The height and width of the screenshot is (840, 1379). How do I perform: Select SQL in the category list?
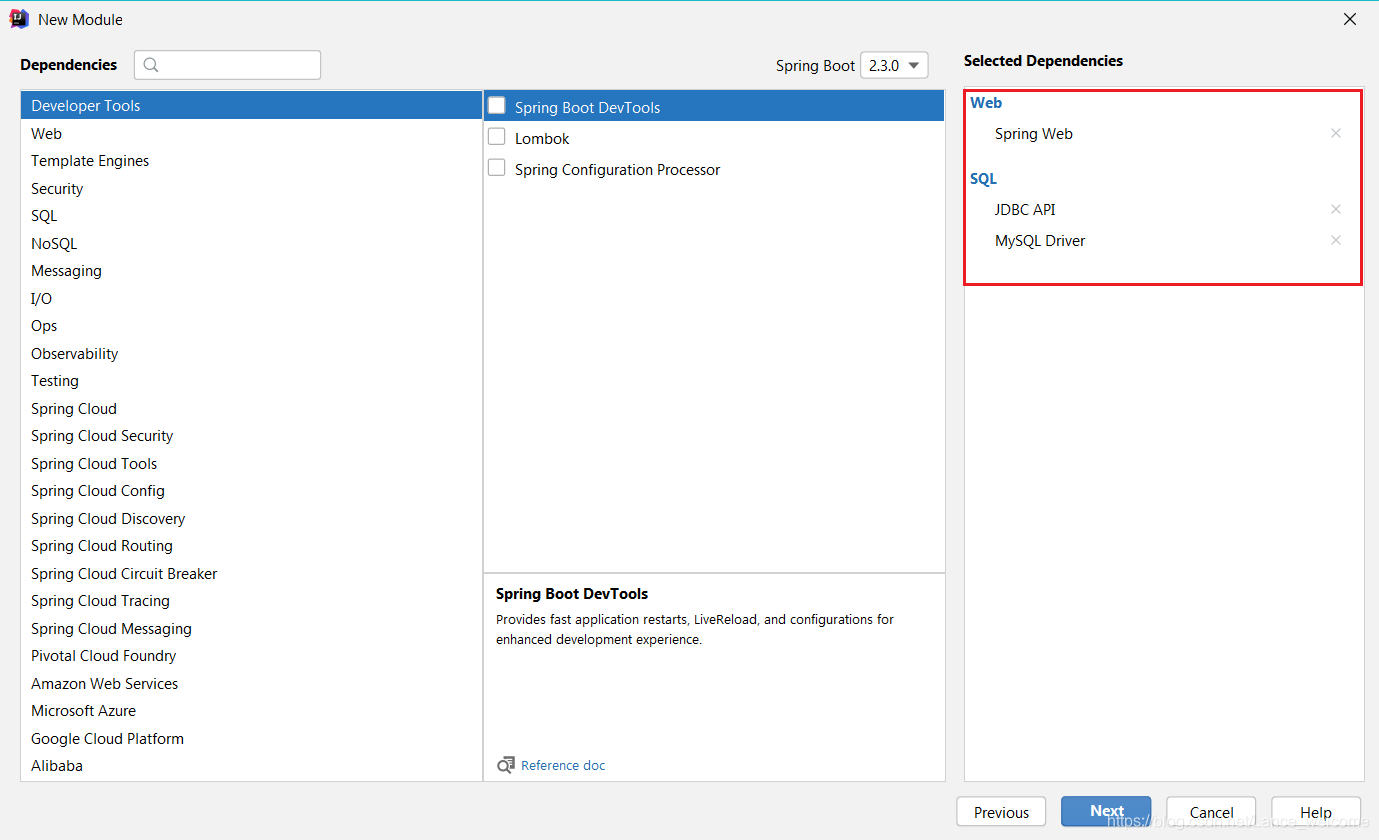click(x=251, y=216)
